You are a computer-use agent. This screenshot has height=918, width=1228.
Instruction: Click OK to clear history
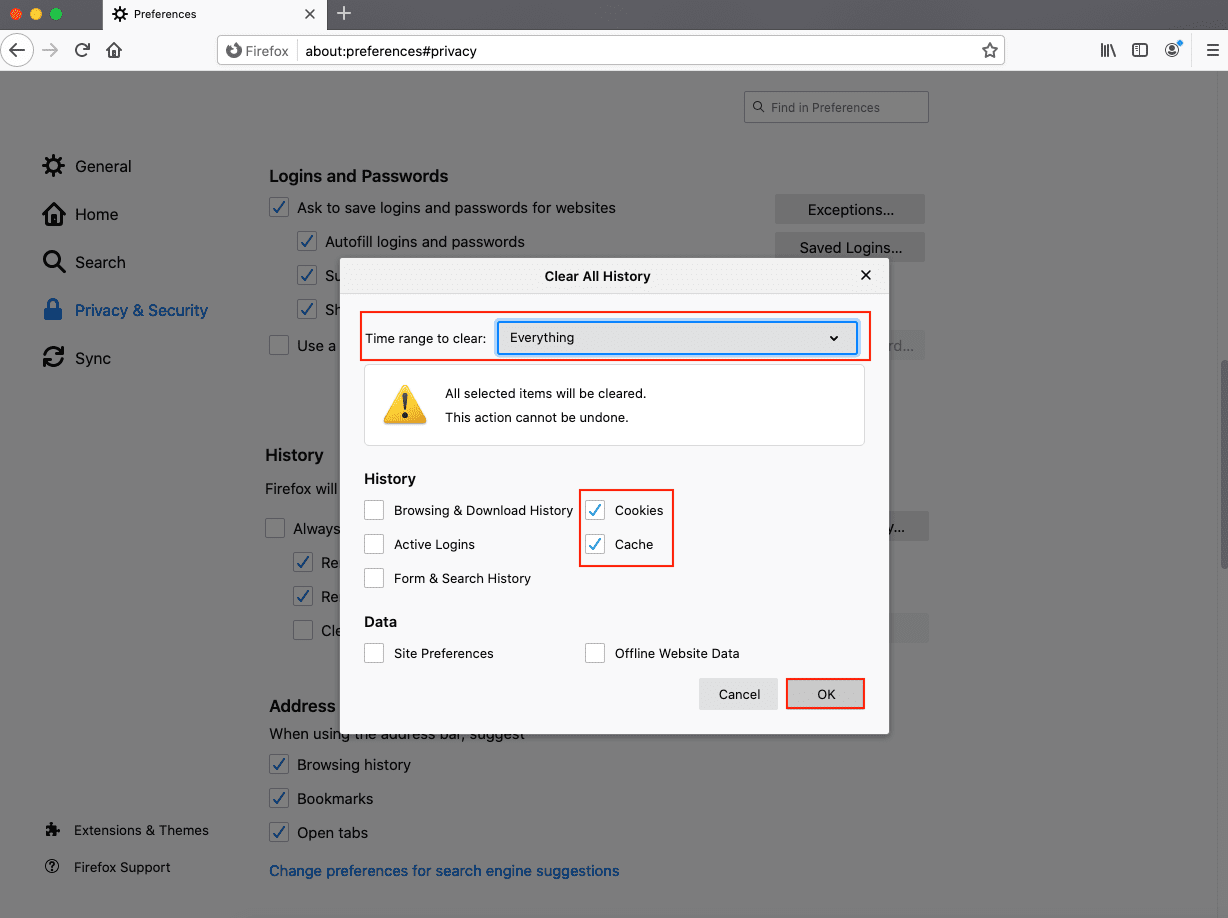(x=825, y=694)
